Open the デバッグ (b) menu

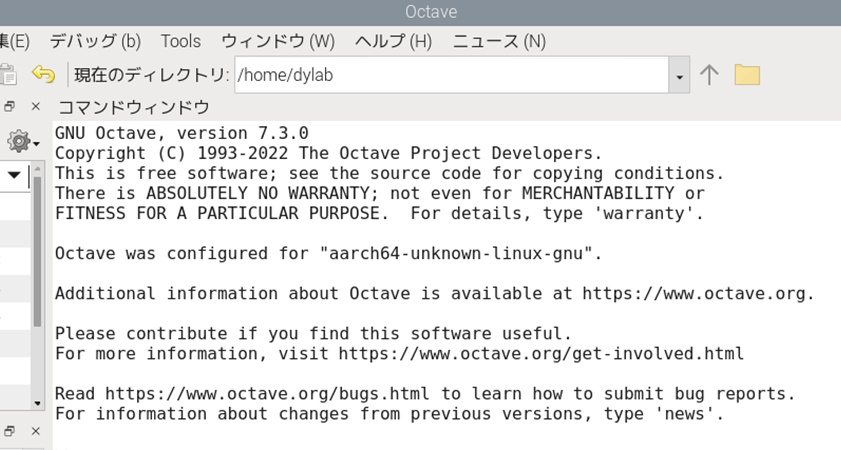[x=95, y=41]
